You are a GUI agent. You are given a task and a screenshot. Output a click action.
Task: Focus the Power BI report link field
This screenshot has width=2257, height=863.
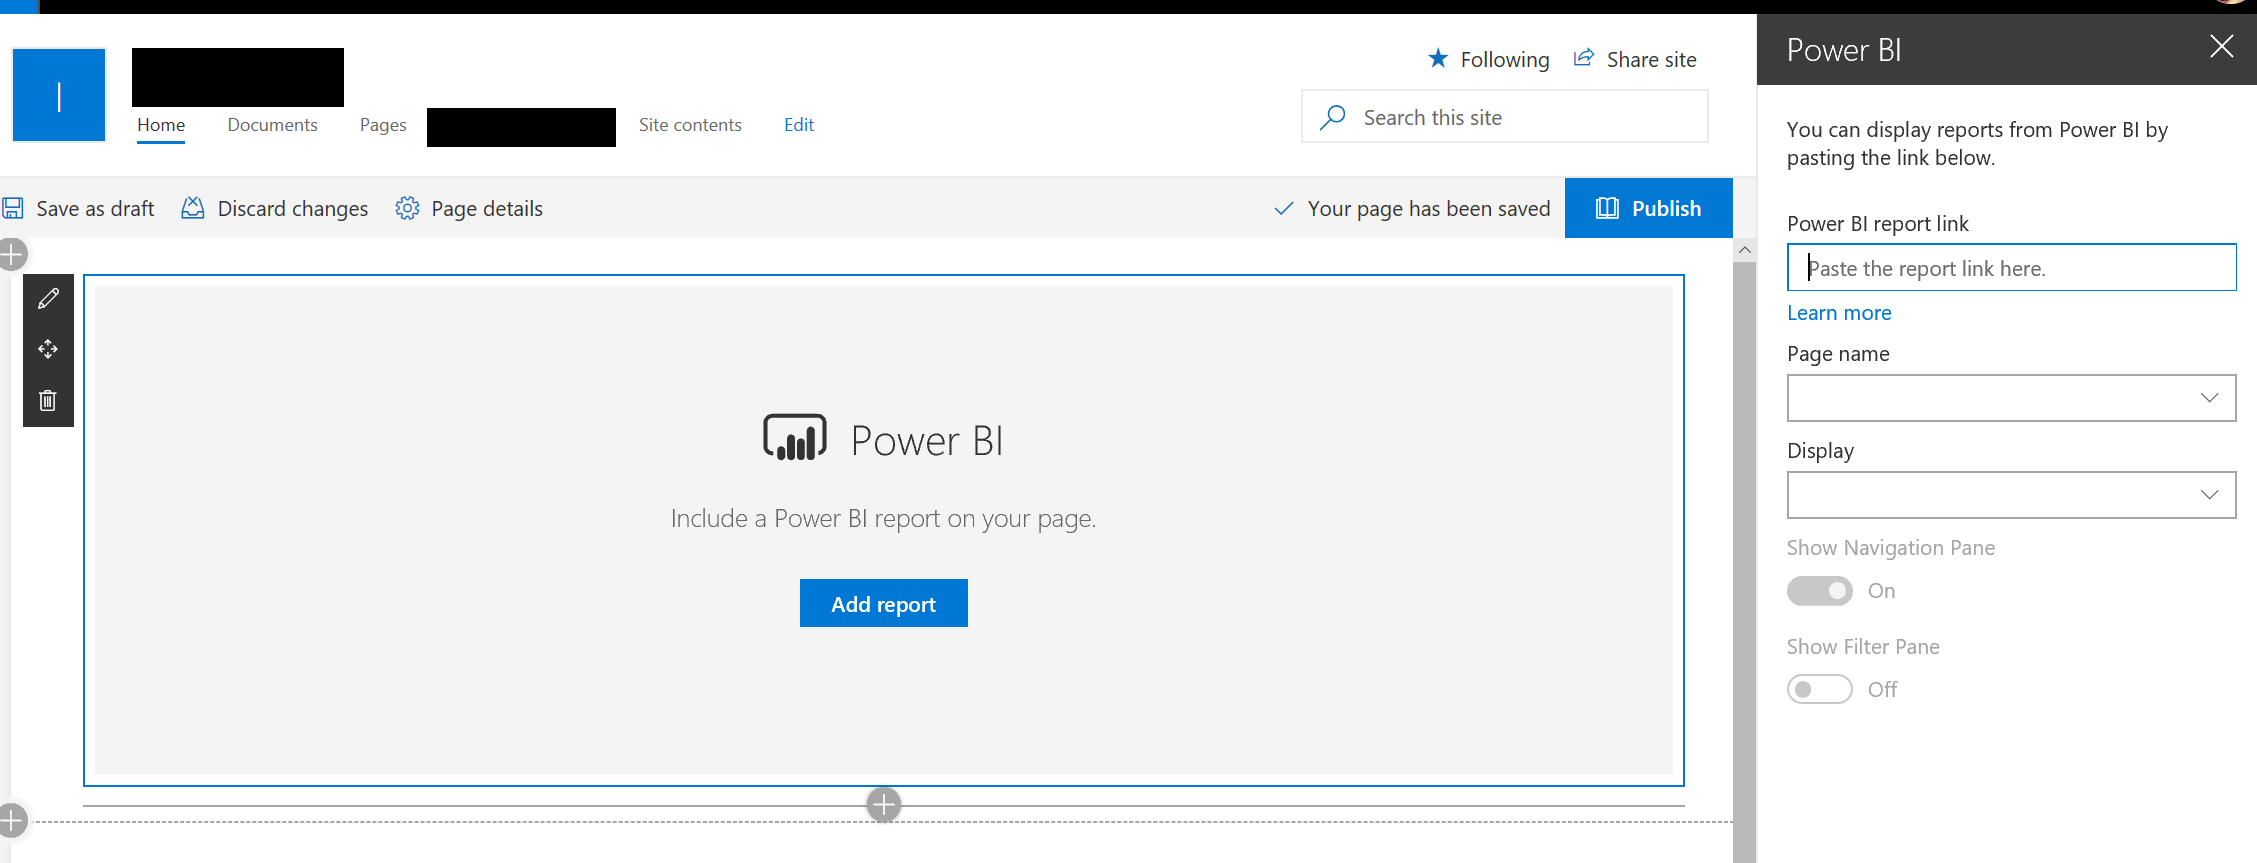[x=2011, y=267]
